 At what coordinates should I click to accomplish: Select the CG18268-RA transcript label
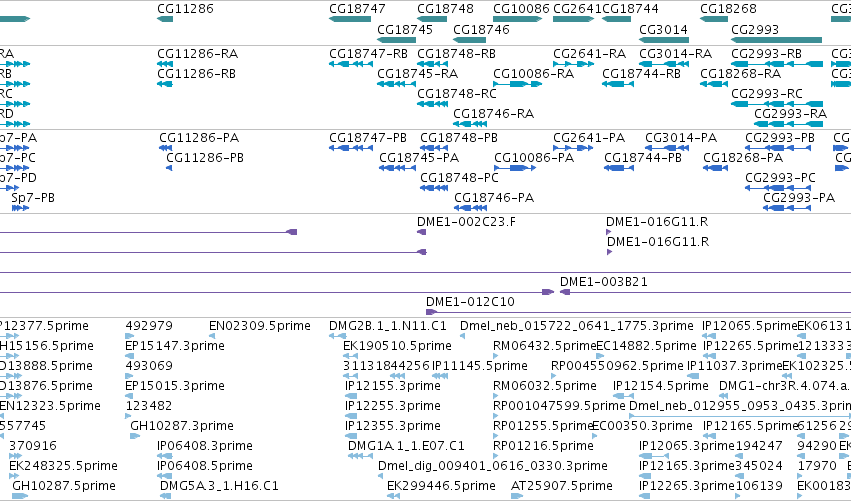pyautogui.click(x=740, y=74)
